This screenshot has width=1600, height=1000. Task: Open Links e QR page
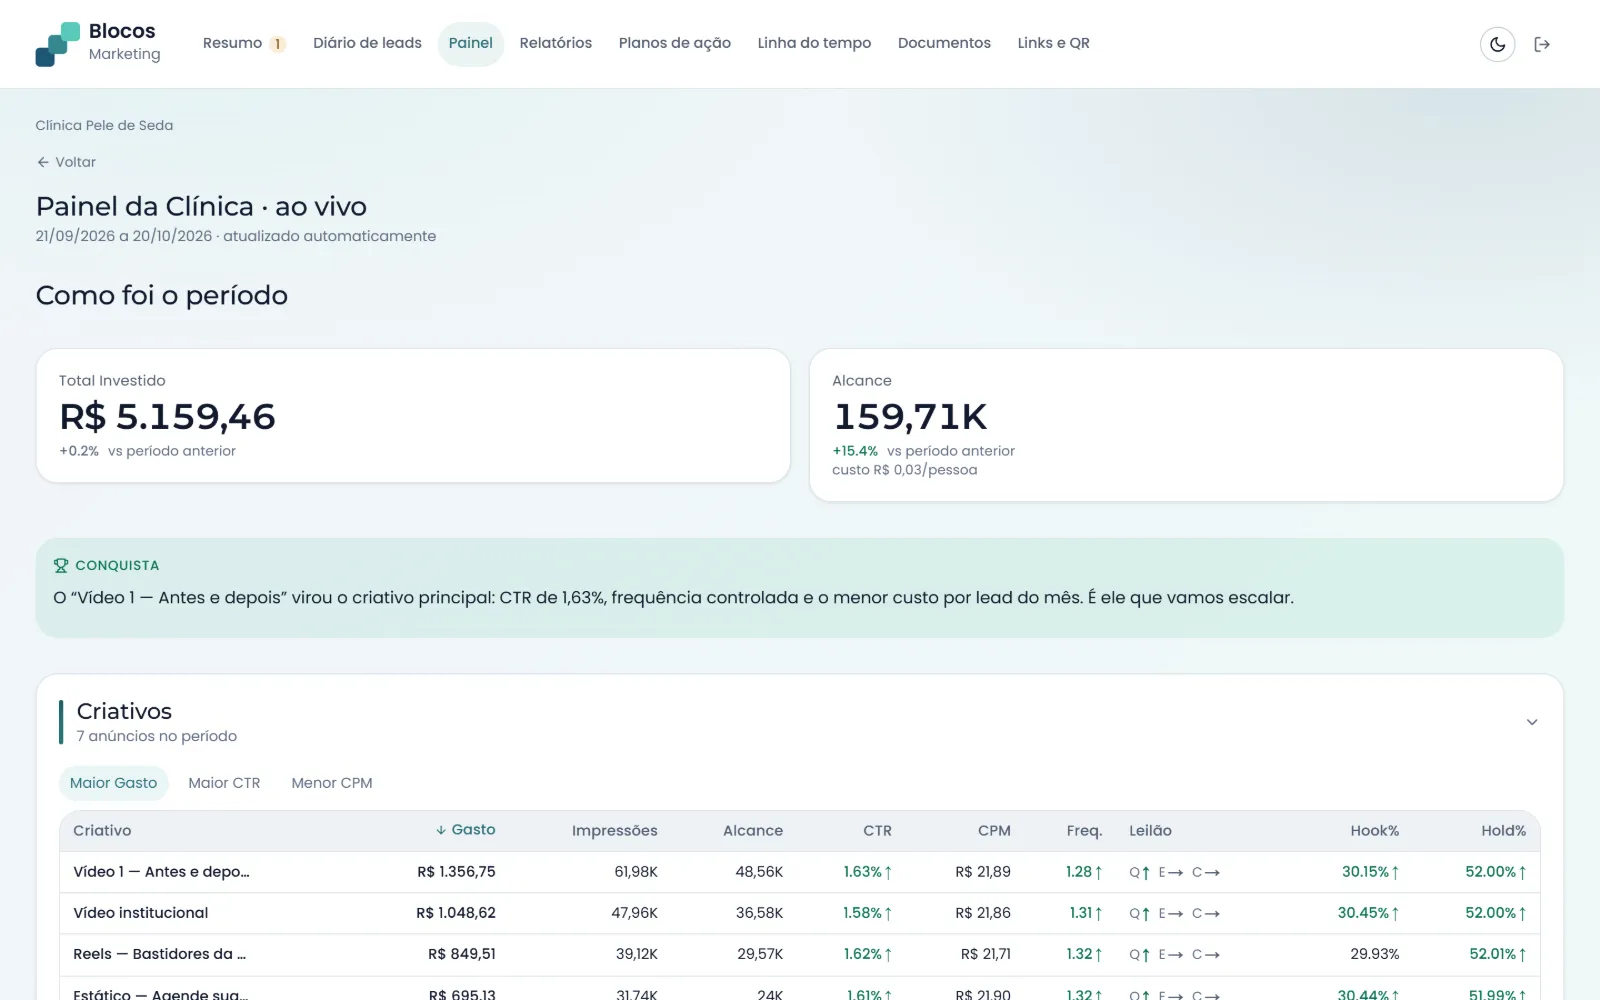tap(1053, 43)
